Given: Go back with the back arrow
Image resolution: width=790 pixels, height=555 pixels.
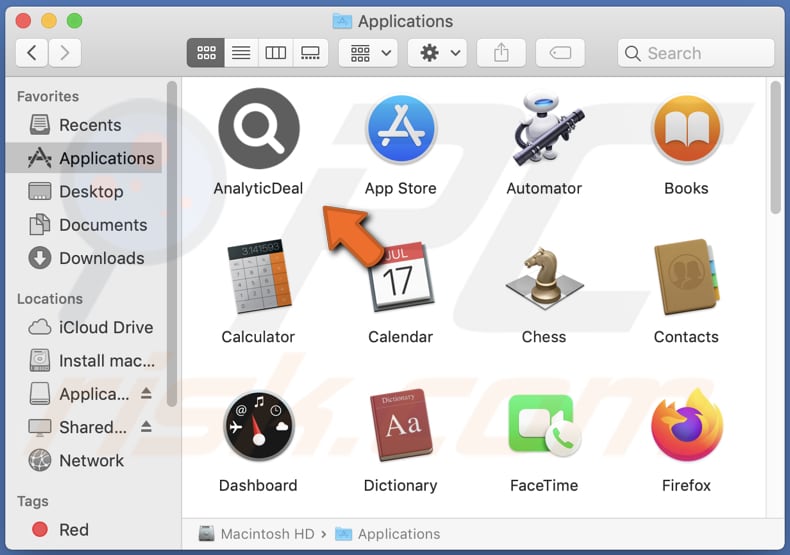Looking at the screenshot, I should tap(32, 53).
